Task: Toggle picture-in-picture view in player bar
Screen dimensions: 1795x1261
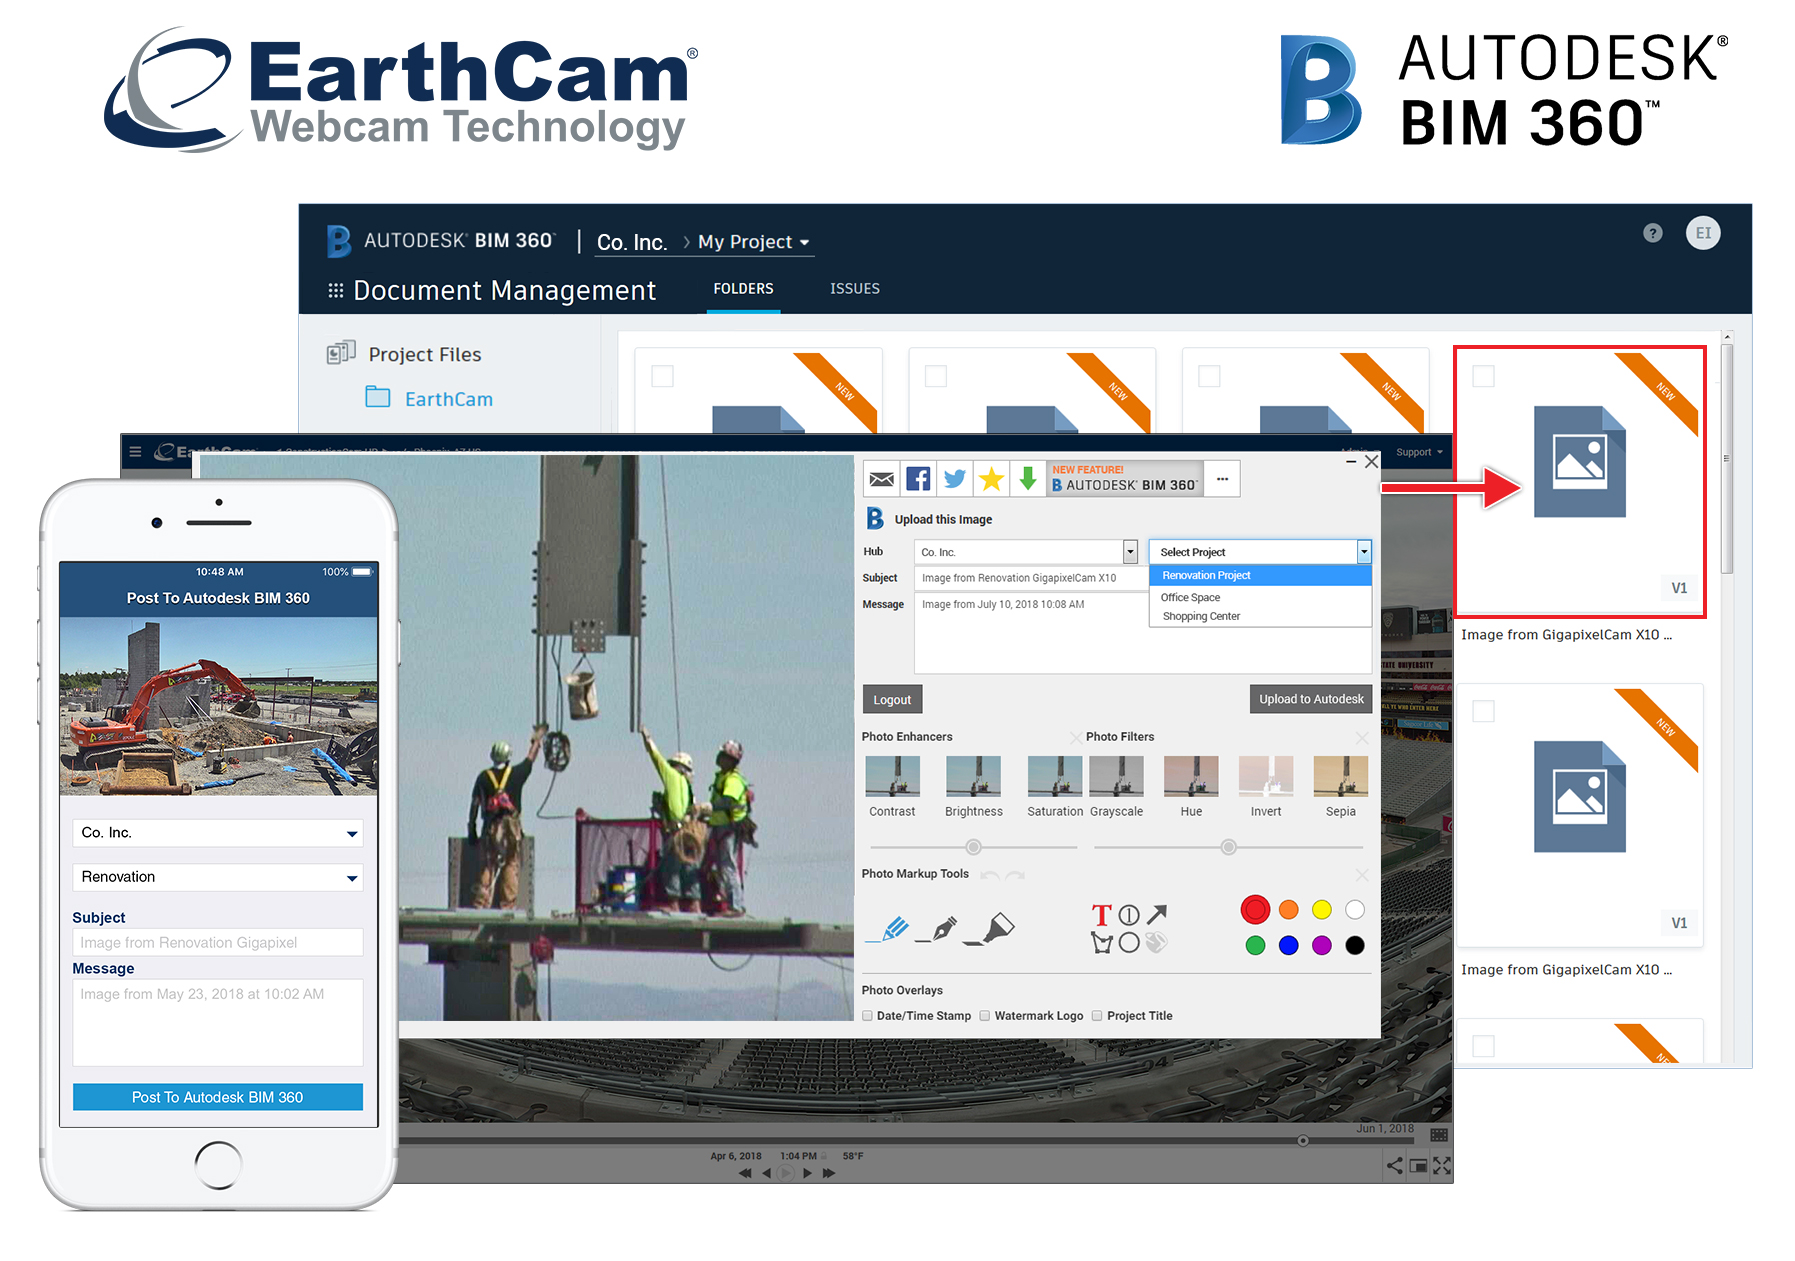Action: pos(1418,1165)
